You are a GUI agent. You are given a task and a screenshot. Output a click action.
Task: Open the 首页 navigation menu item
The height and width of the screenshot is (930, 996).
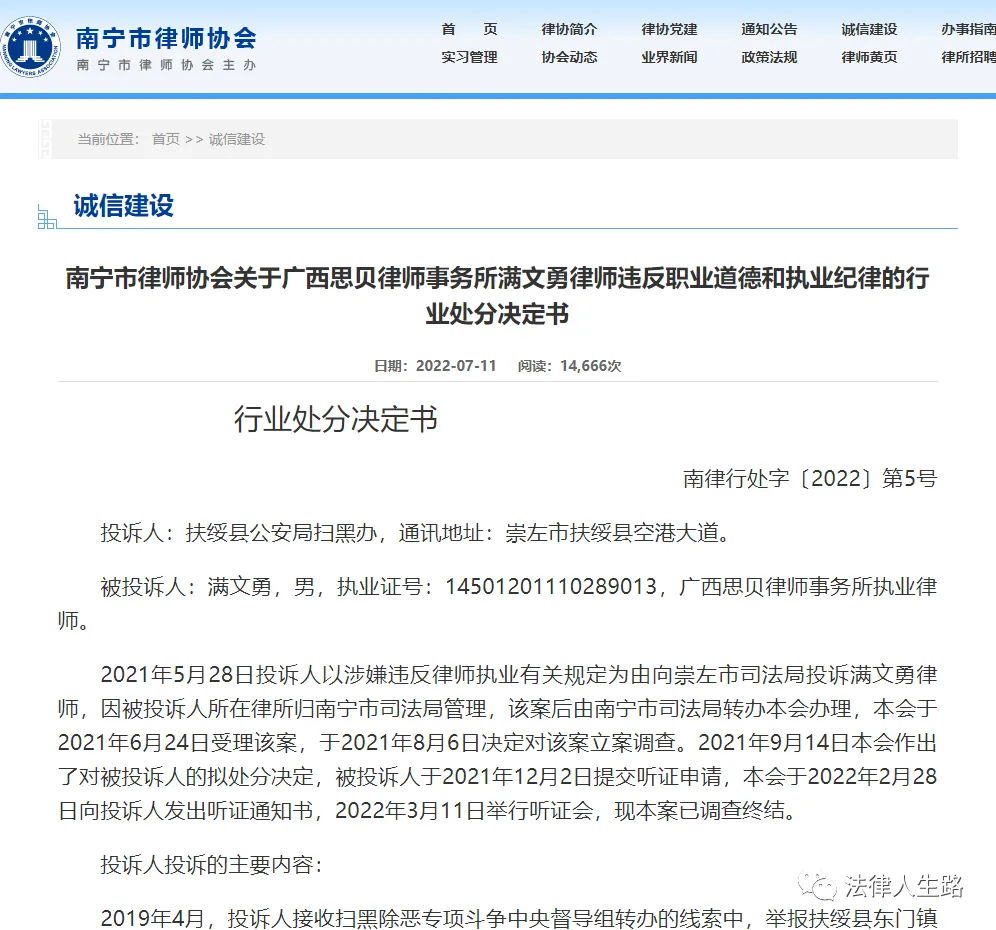[469, 29]
